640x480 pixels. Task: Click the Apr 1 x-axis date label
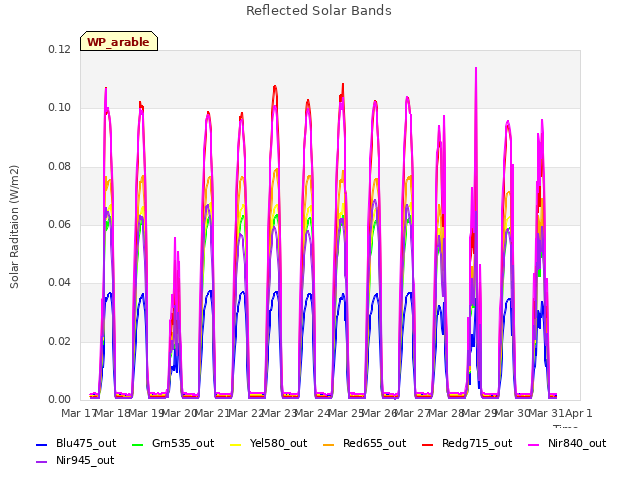pyautogui.click(x=579, y=413)
